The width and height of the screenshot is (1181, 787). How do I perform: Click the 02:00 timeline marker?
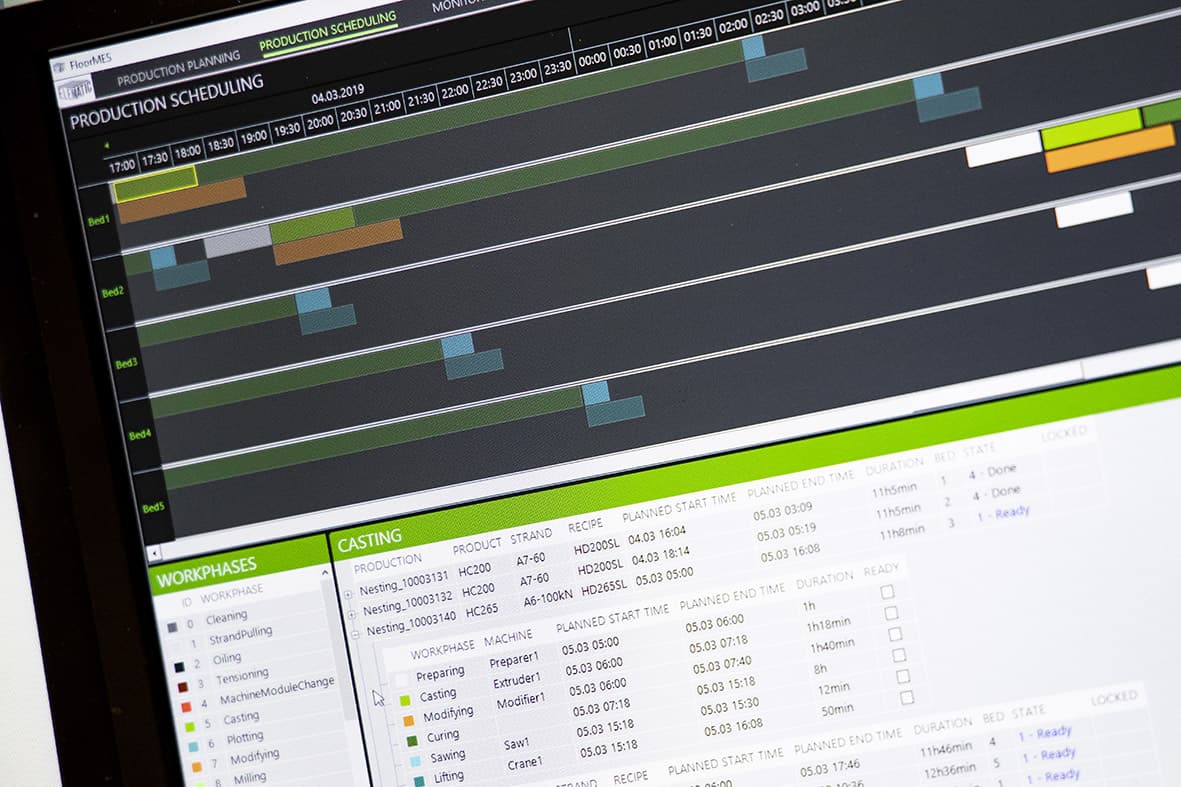[x=733, y=26]
